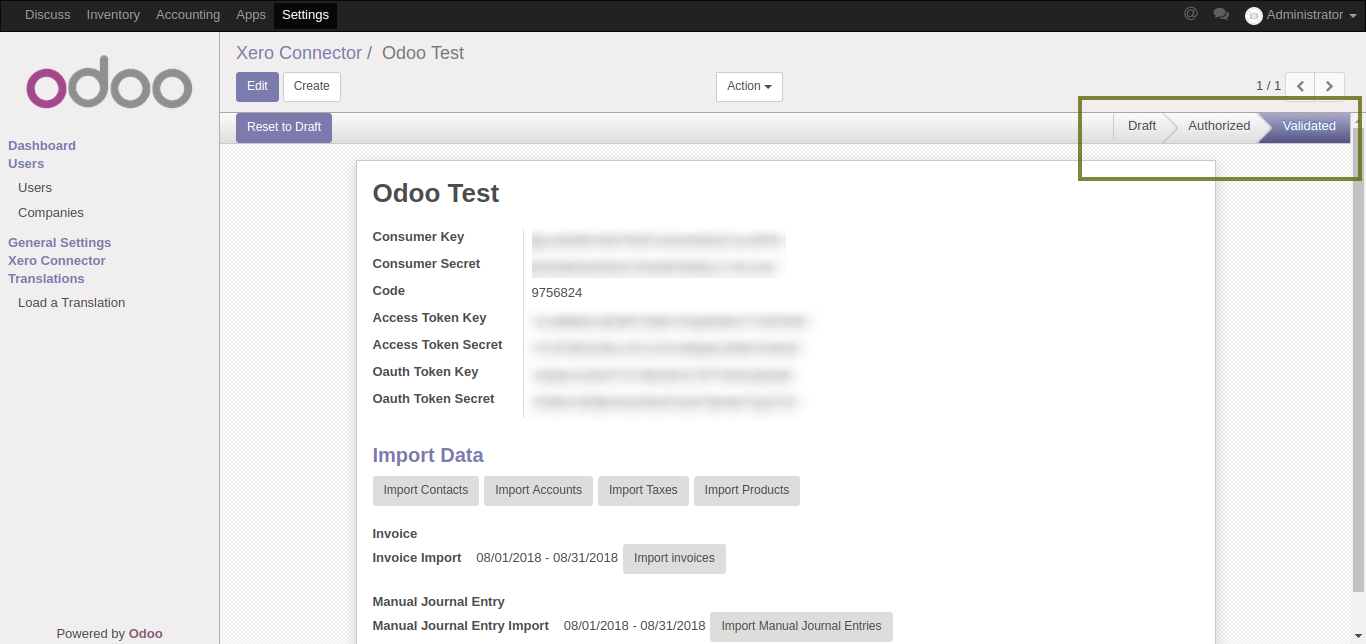Click the Import Data heading
Image resolution: width=1366 pixels, height=644 pixels.
pyautogui.click(x=428, y=455)
